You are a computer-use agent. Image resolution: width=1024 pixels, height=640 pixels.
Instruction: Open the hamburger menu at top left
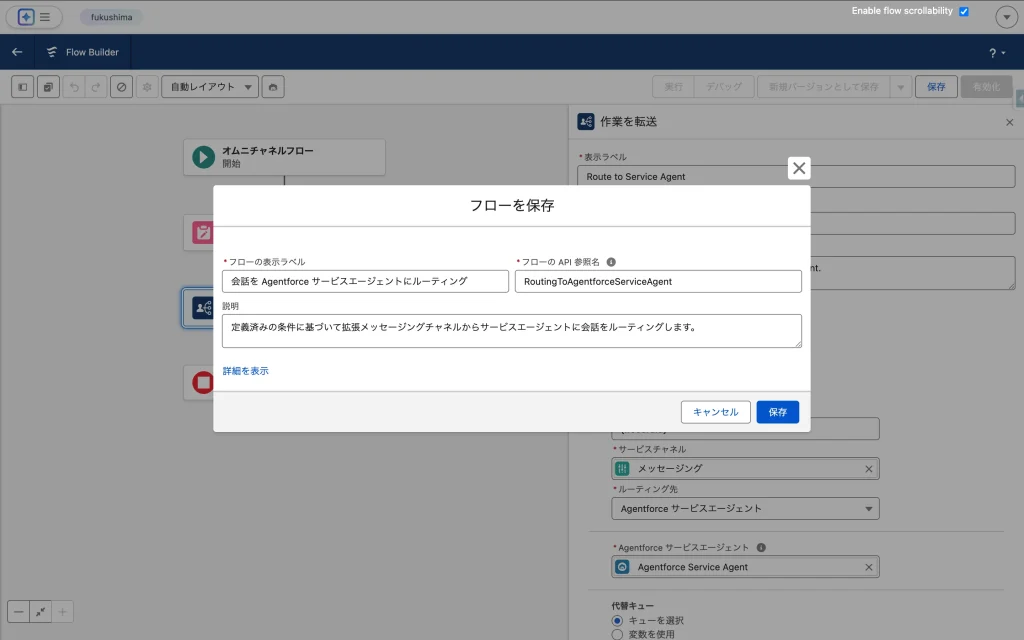click(x=44, y=17)
